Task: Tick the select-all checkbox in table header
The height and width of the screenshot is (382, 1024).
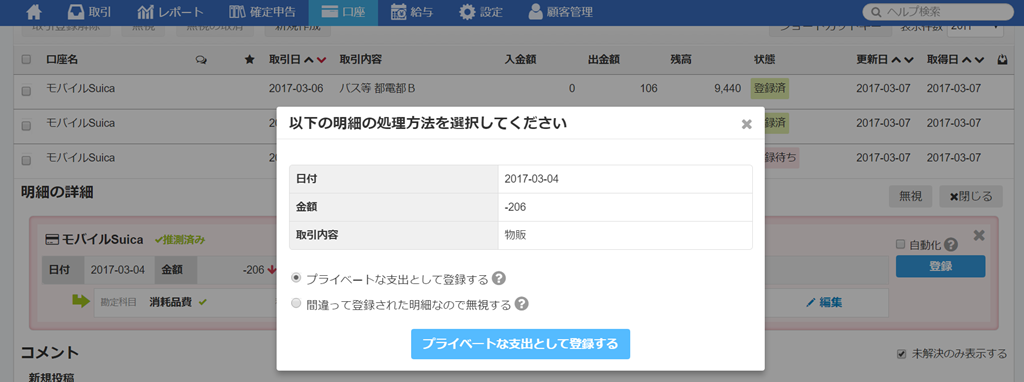Action: tap(26, 59)
